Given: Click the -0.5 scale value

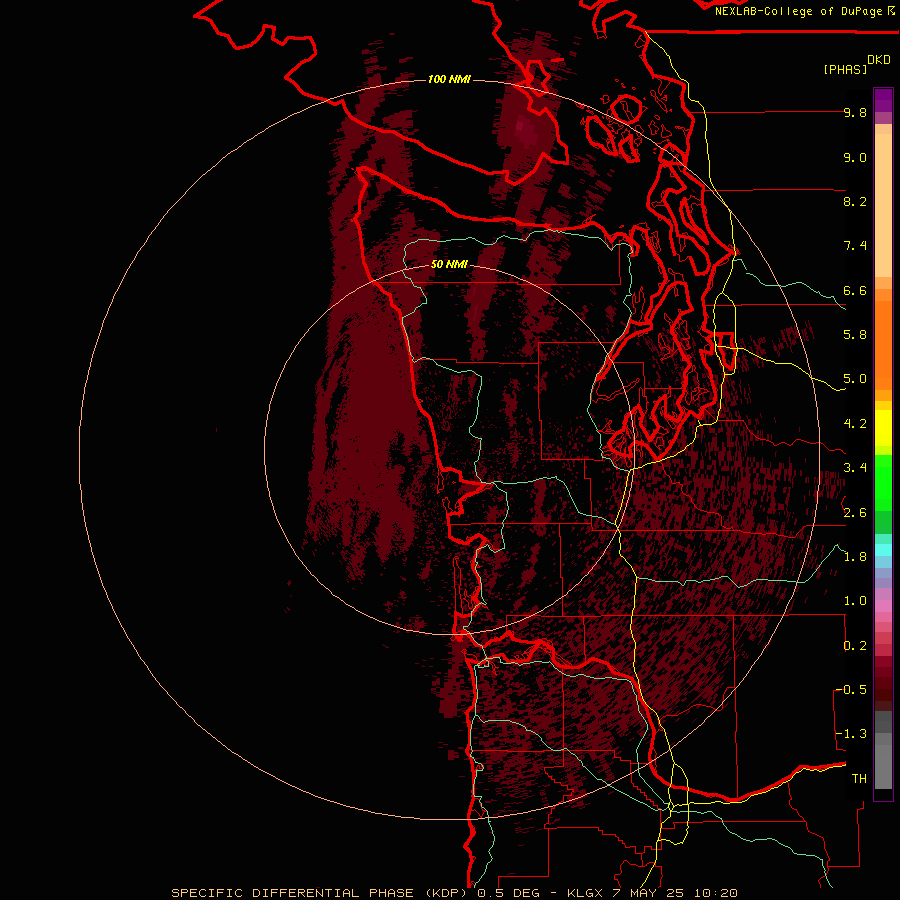Looking at the screenshot, I should 853,690.
